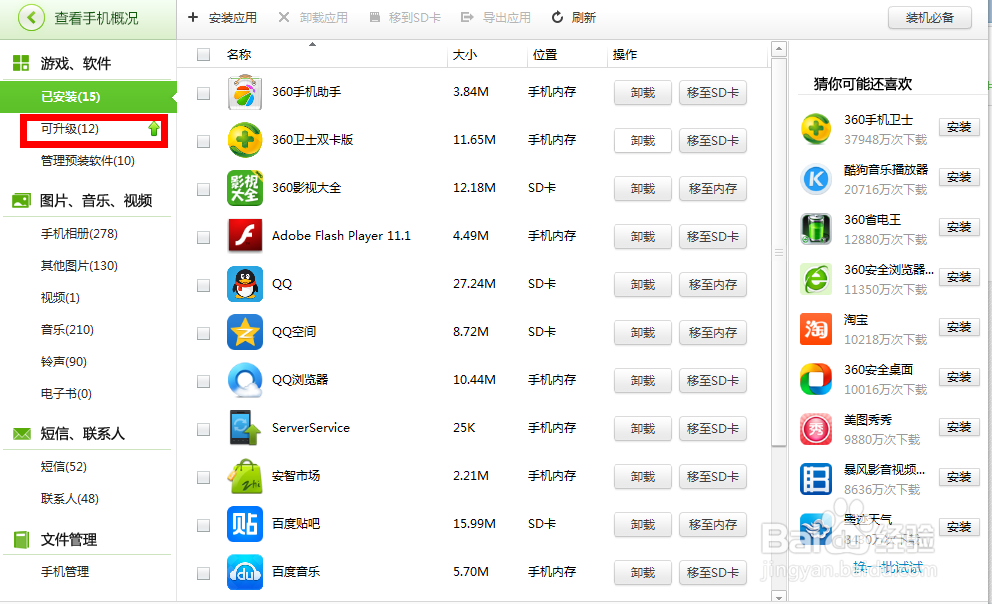Click the 游戏、软件 section grid icon

point(21,63)
